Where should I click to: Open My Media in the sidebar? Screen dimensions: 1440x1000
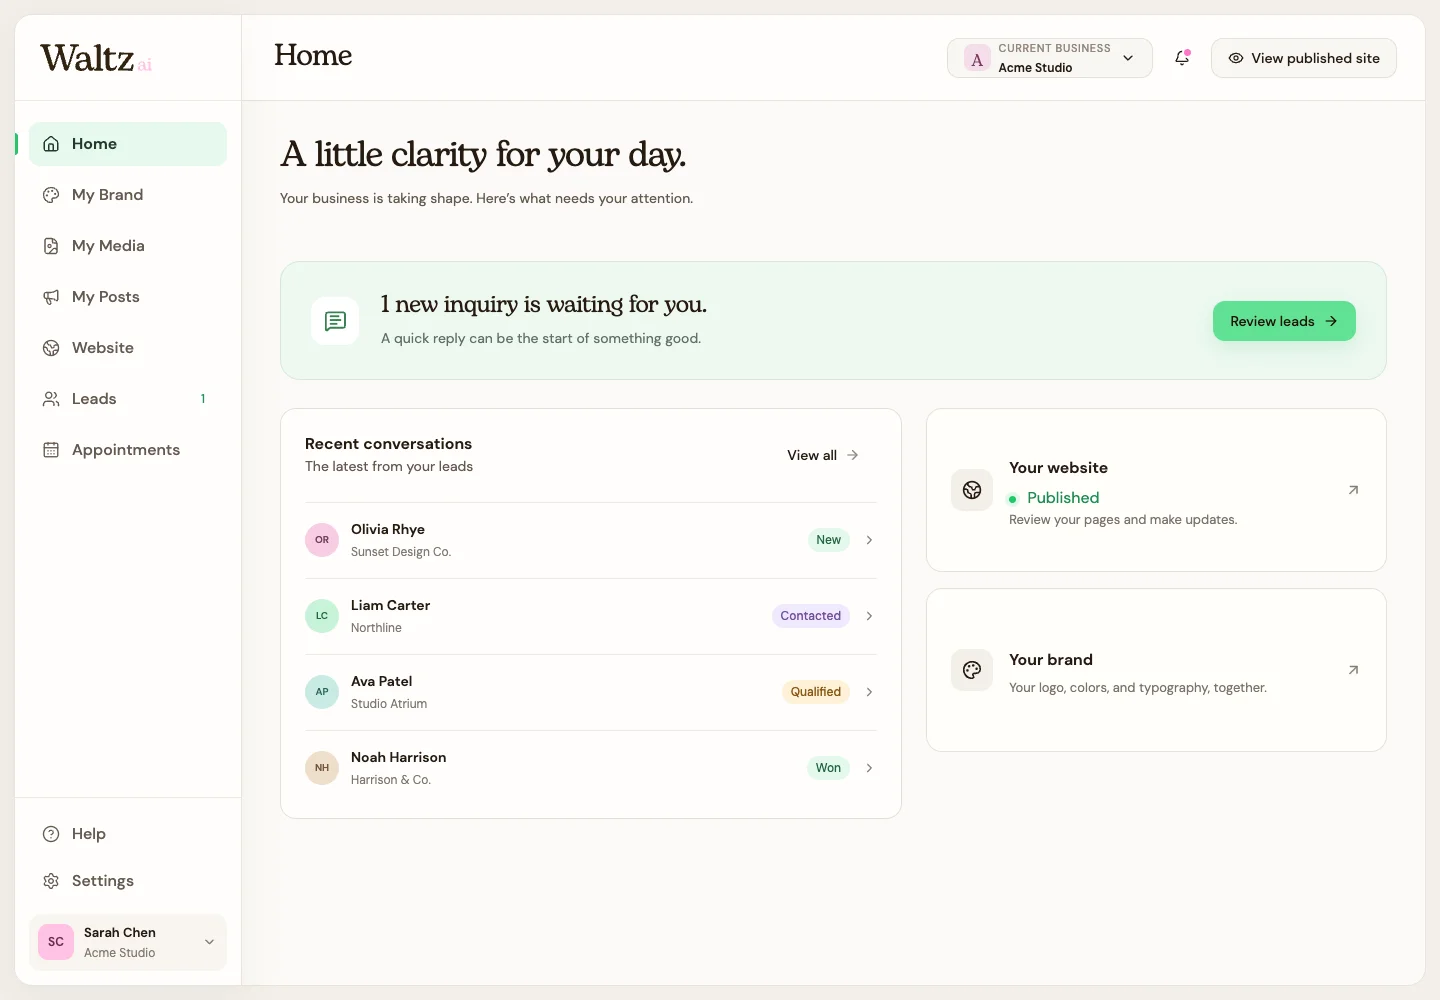click(128, 246)
